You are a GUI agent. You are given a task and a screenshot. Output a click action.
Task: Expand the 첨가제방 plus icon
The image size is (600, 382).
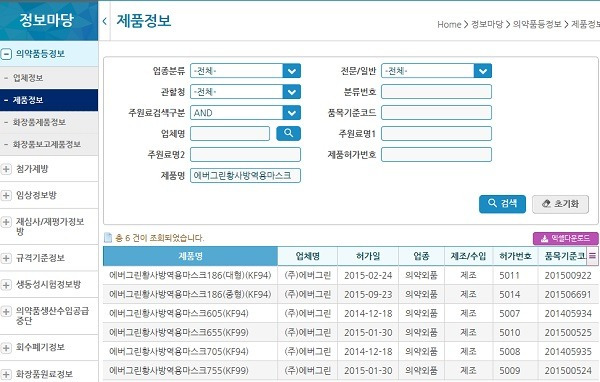pos(6,169)
